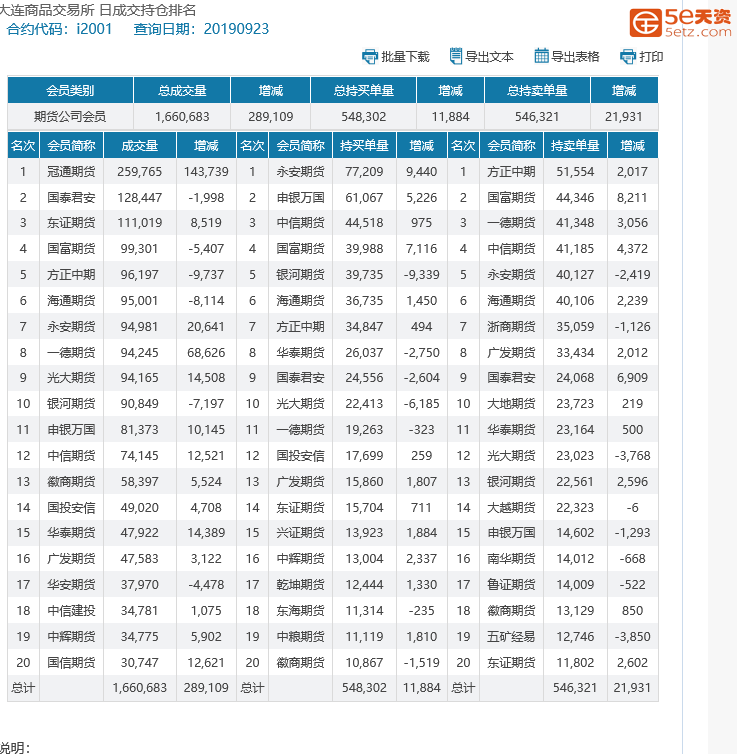The height and width of the screenshot is (754, 737).
Task: Click 东证期货 in volume ranking row 3
Action: click(71, 223)
